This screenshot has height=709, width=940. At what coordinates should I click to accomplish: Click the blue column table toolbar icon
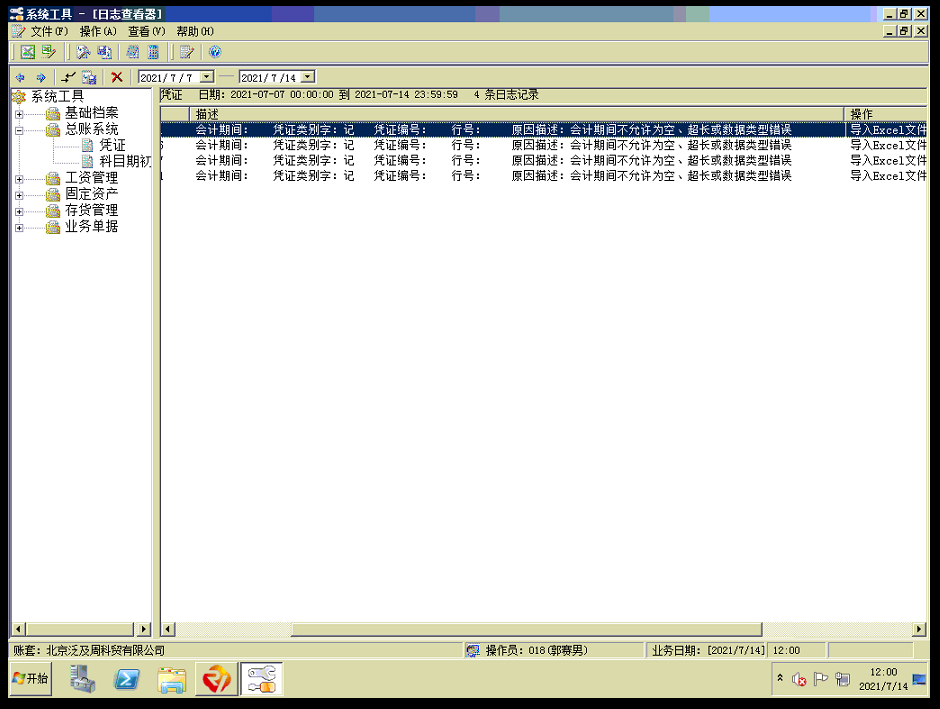[x=153, y=52]
